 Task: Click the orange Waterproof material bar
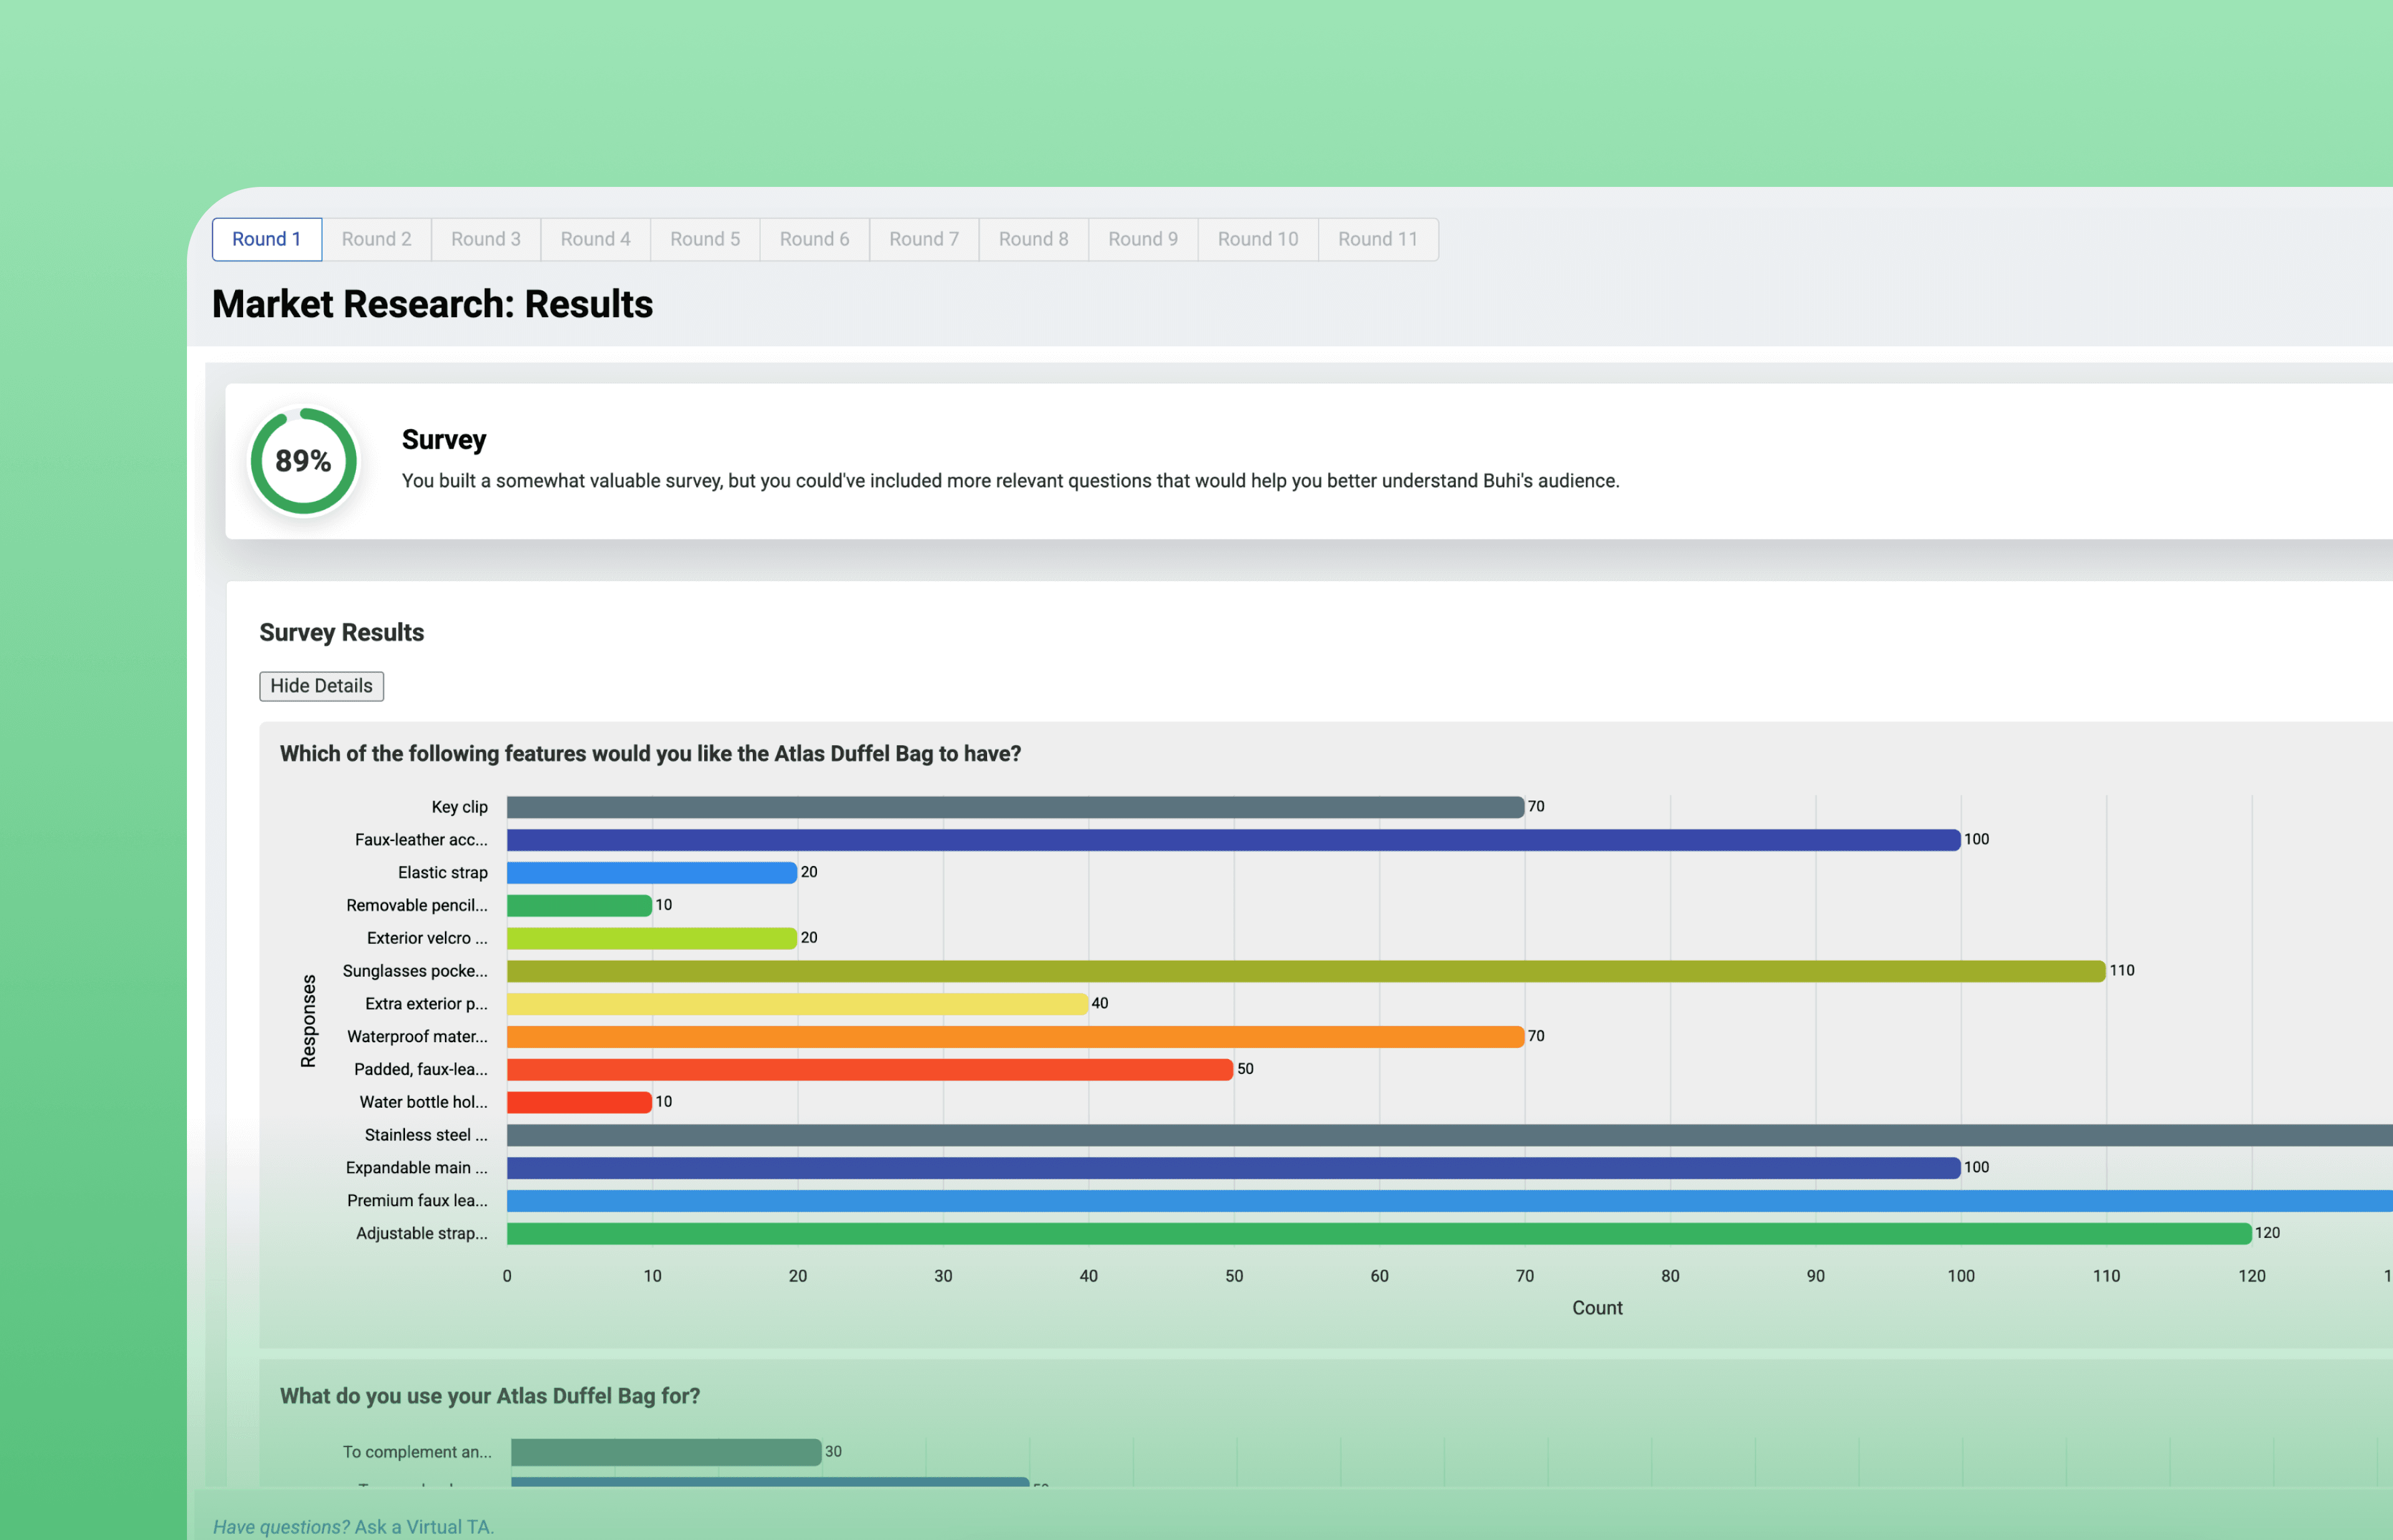coord(1014,1037)
